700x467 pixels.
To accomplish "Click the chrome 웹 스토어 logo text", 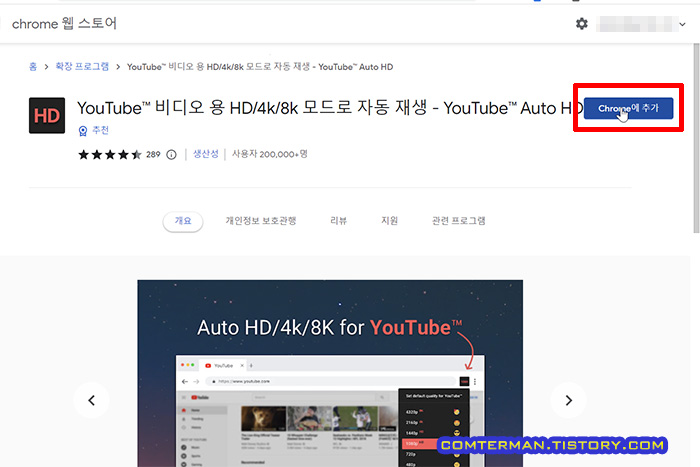I will [x=64, y=23].
